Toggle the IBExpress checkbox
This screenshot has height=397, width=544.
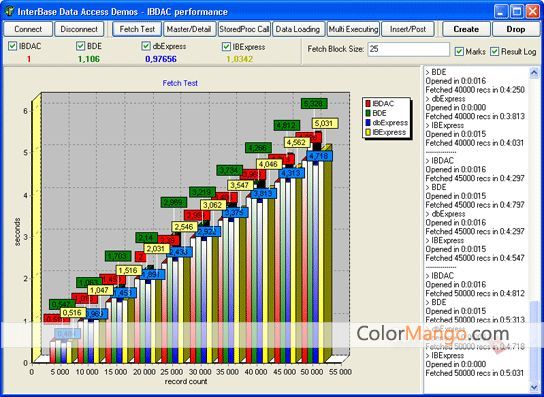coord(227,47)
